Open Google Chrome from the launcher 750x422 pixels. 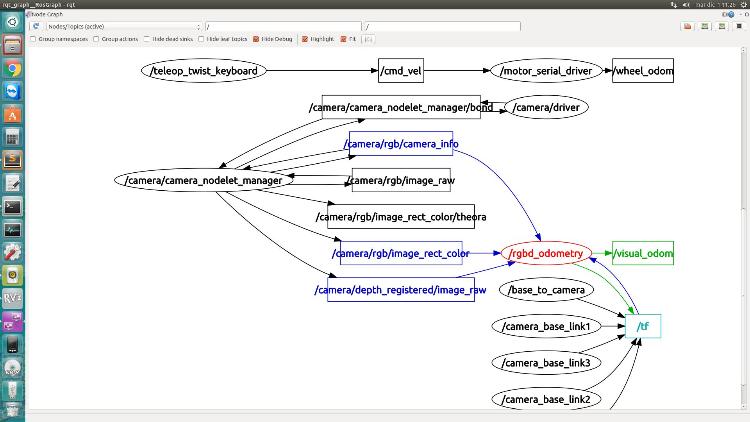(x=13, y=69)
